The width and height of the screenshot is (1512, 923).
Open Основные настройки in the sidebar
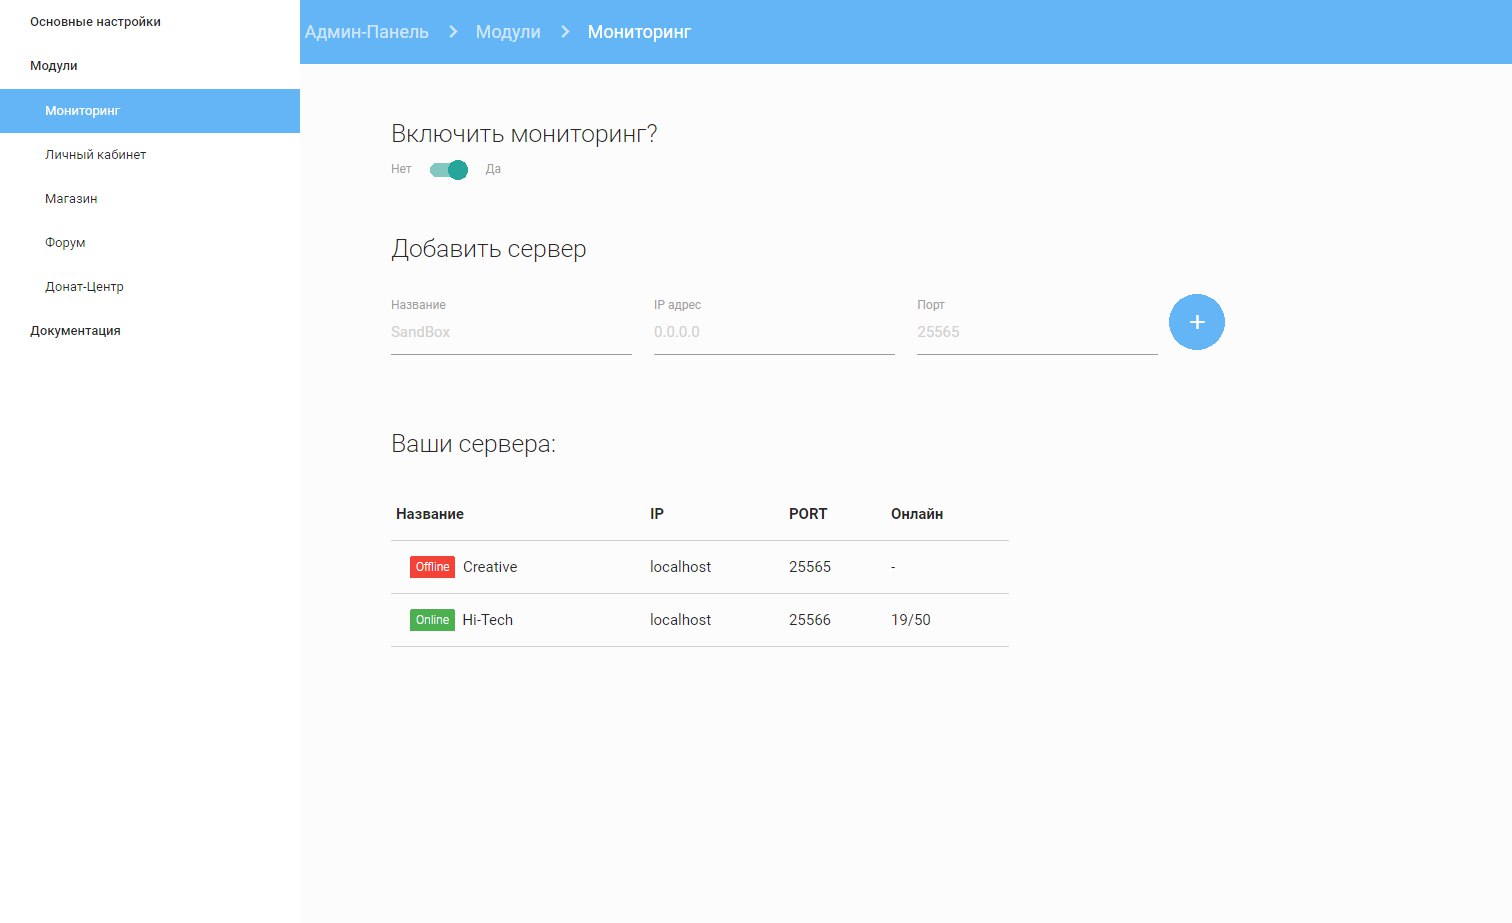(95, 22)
